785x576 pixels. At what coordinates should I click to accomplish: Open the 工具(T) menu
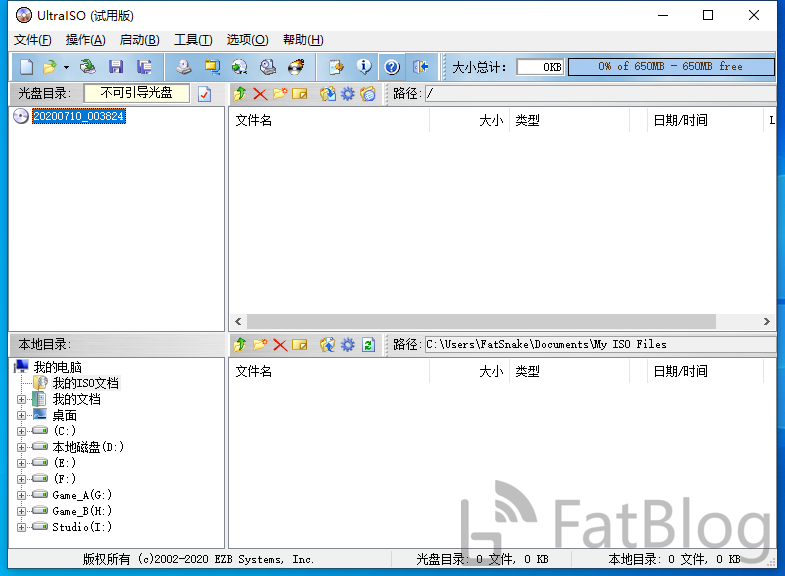[x=193, y=40]
